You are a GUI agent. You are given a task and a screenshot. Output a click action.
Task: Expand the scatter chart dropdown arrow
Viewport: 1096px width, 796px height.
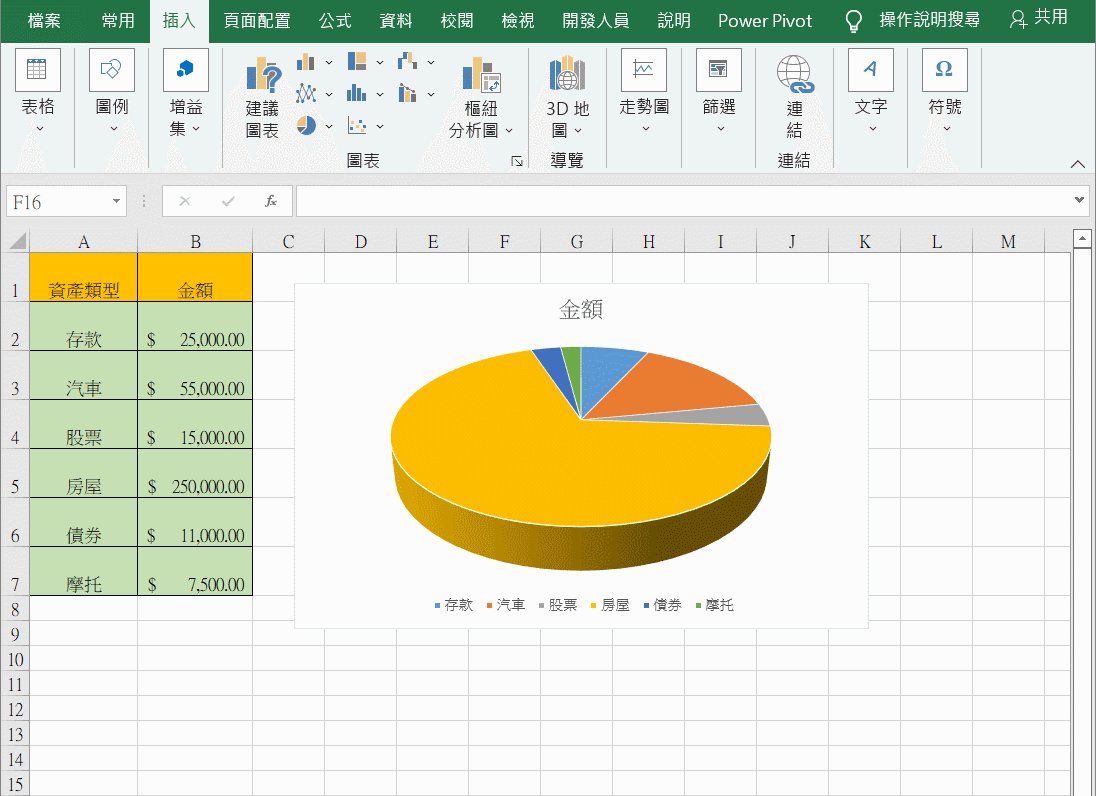pos(380,127)
